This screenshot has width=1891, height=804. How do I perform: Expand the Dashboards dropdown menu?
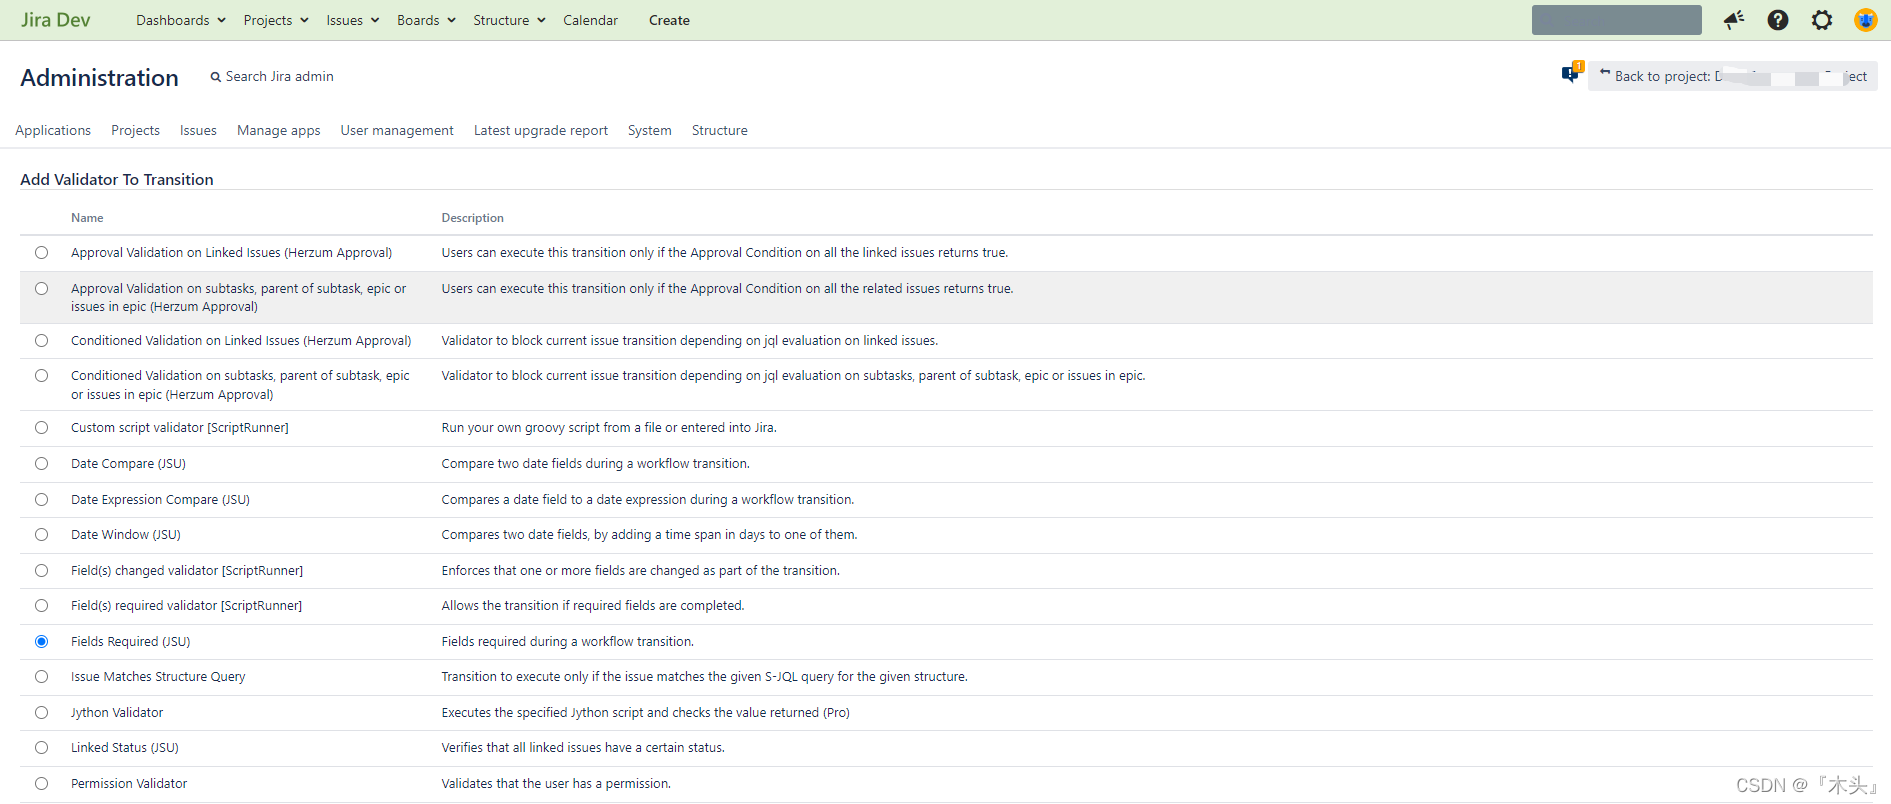point(181,20)
